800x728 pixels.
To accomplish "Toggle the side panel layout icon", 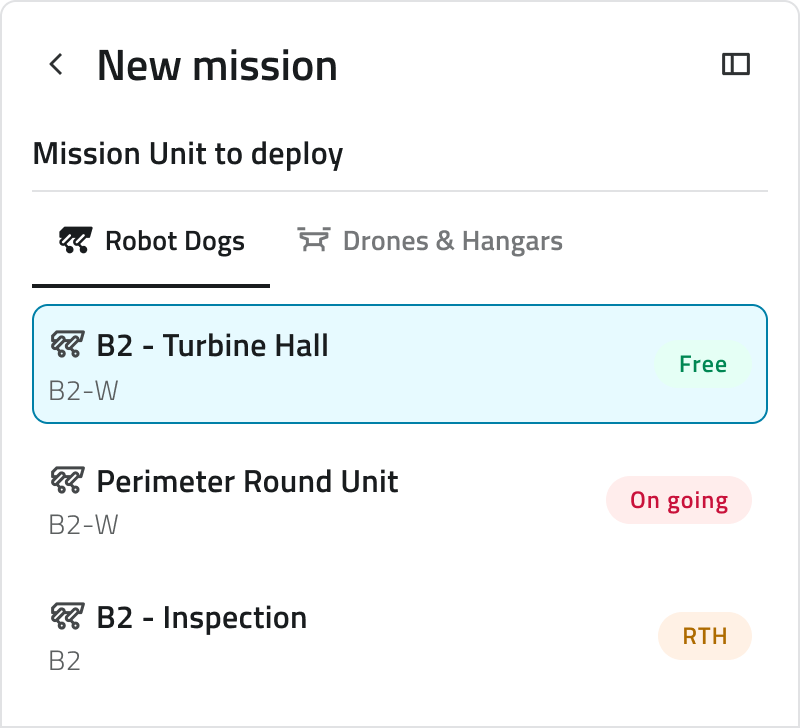I will (x=736, y=64).
